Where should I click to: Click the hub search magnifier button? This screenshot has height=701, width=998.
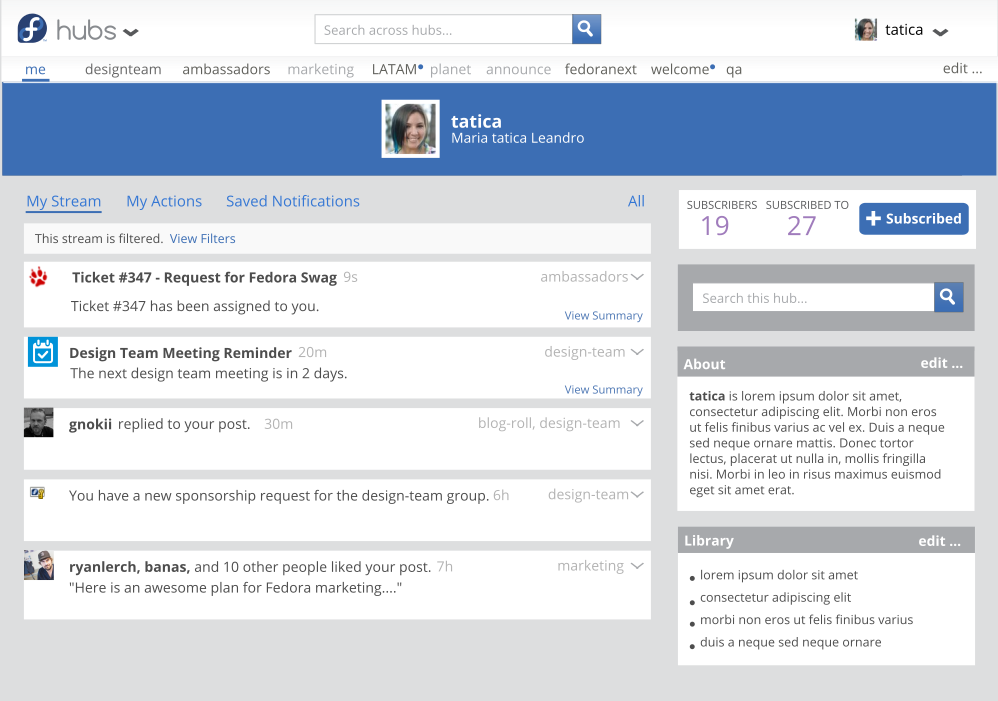(x=948, y=297)
